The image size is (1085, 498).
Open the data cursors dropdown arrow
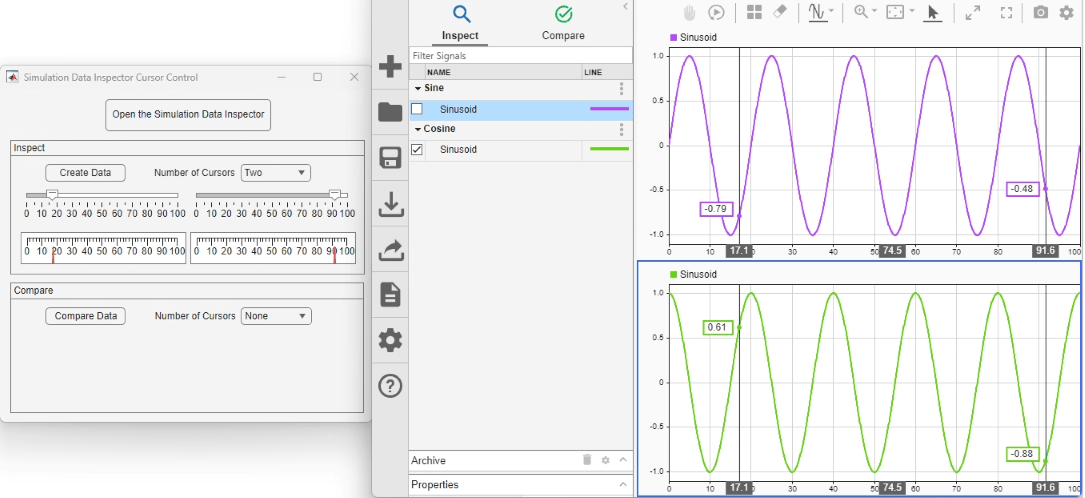(831, 11)
